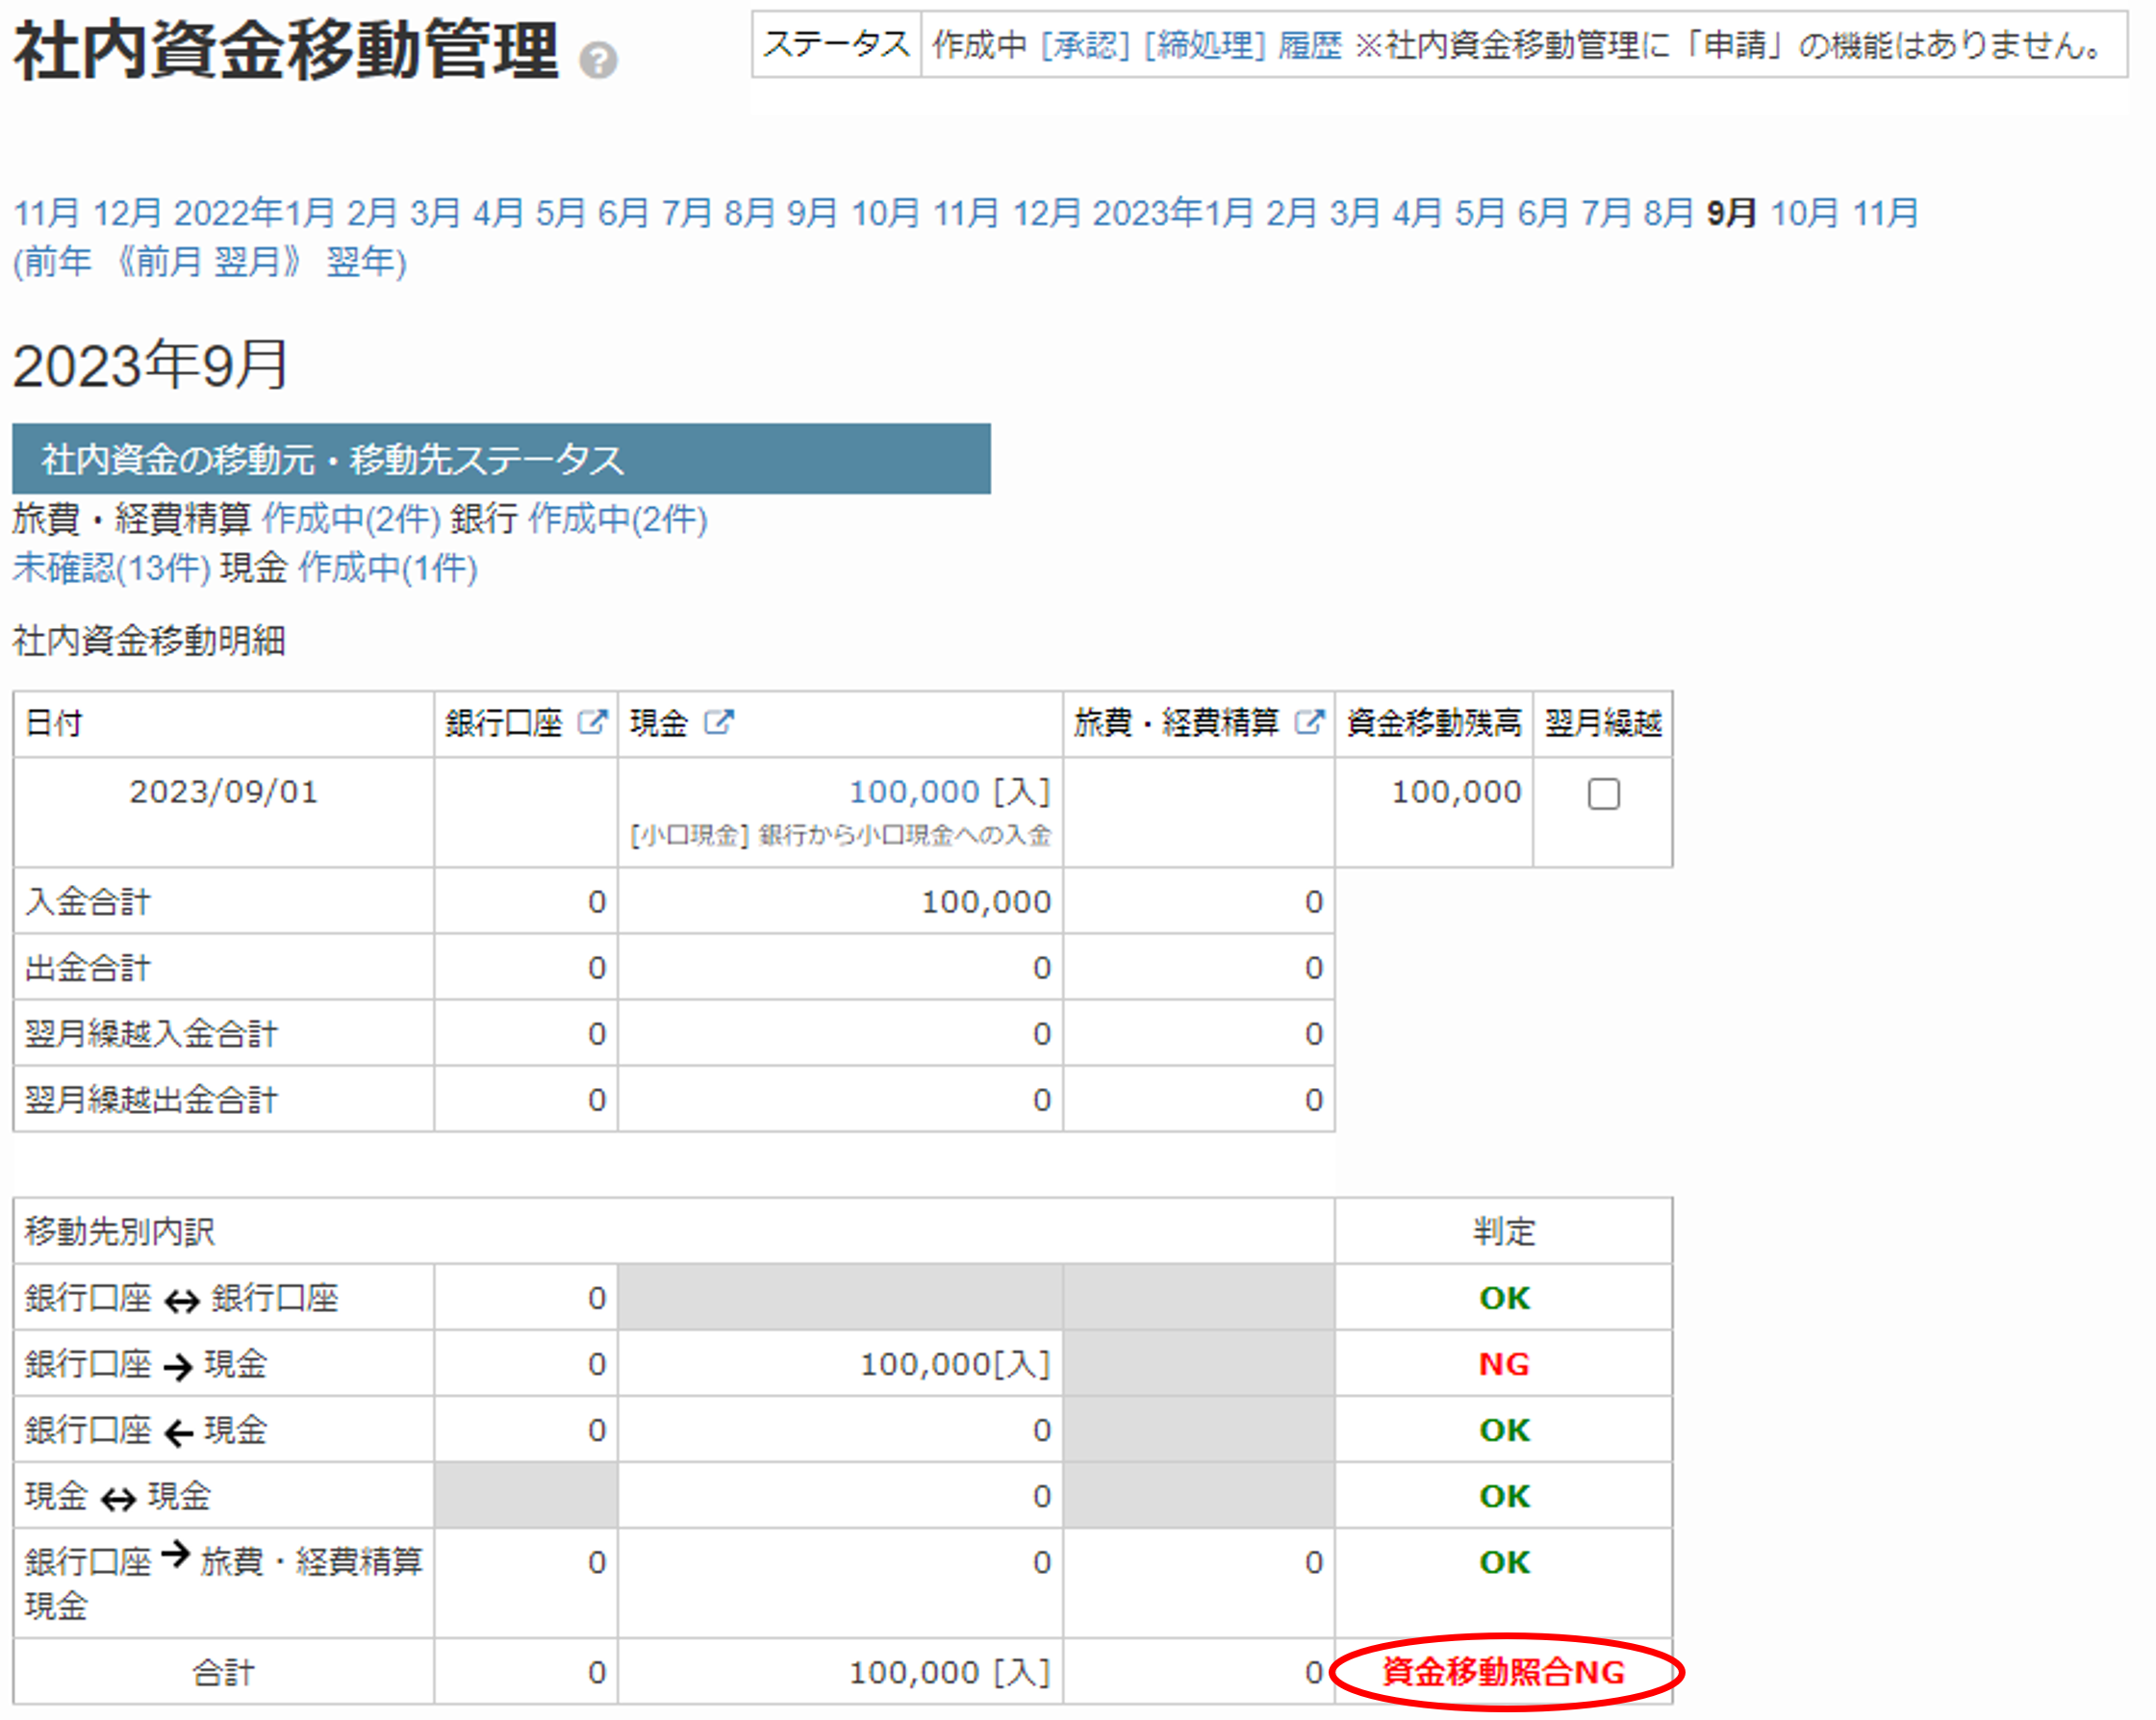Viewport: 2156px width, 1720px height.
Task: Click the 銀行口座 ↔ 銀行口座 row label
Action: click(182, 1298)
